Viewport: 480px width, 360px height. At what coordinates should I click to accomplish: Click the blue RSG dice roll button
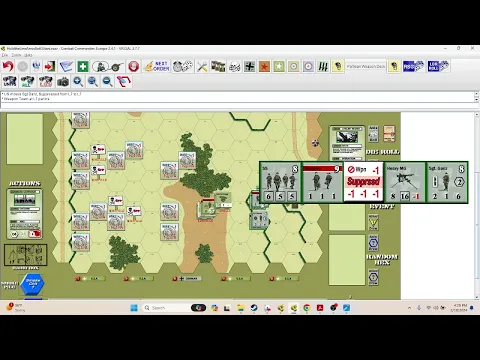(x=413, y=66)
